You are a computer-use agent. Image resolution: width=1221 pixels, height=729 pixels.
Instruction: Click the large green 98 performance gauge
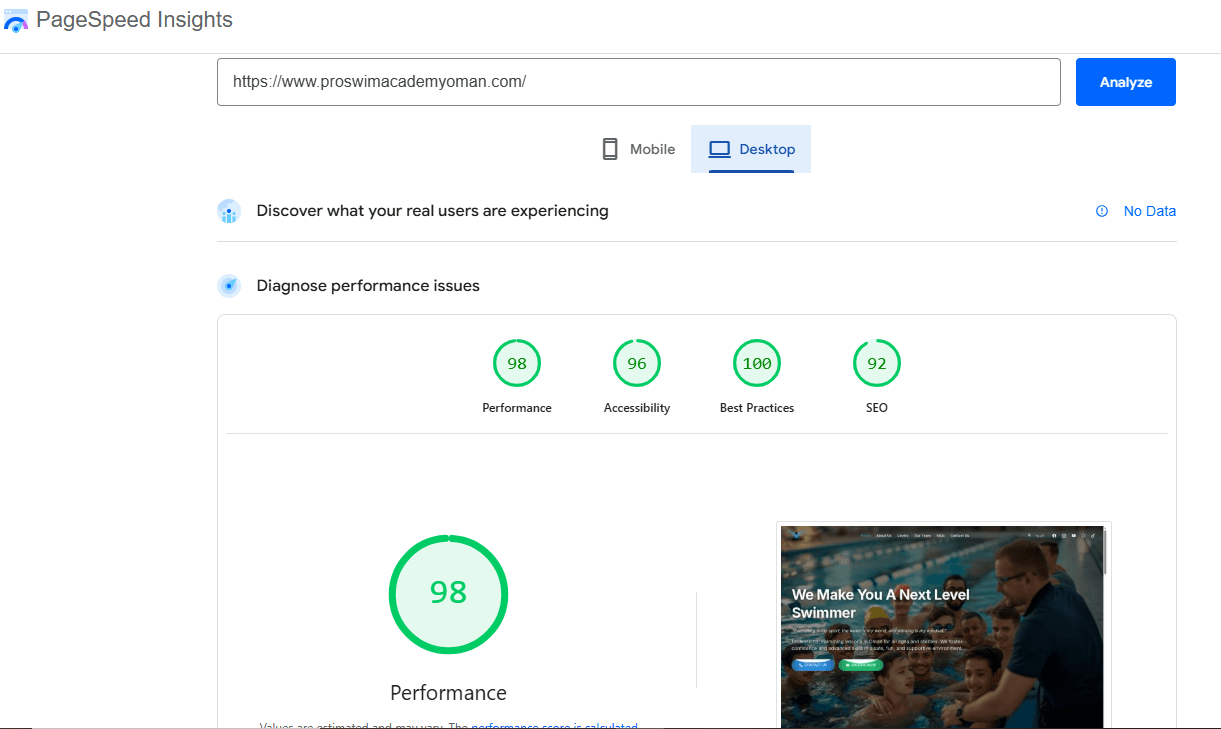448,593
